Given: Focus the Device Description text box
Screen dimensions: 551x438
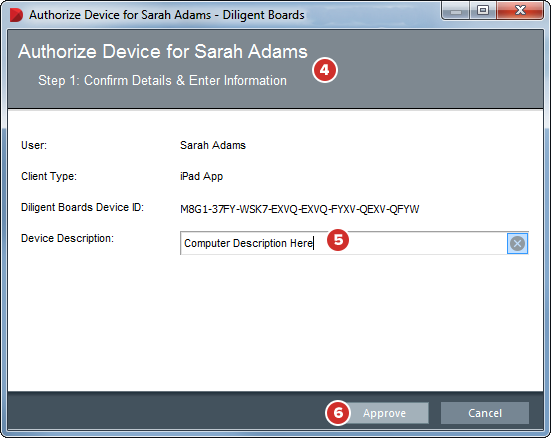Looking at the screenshot, I should click(343, 243).
